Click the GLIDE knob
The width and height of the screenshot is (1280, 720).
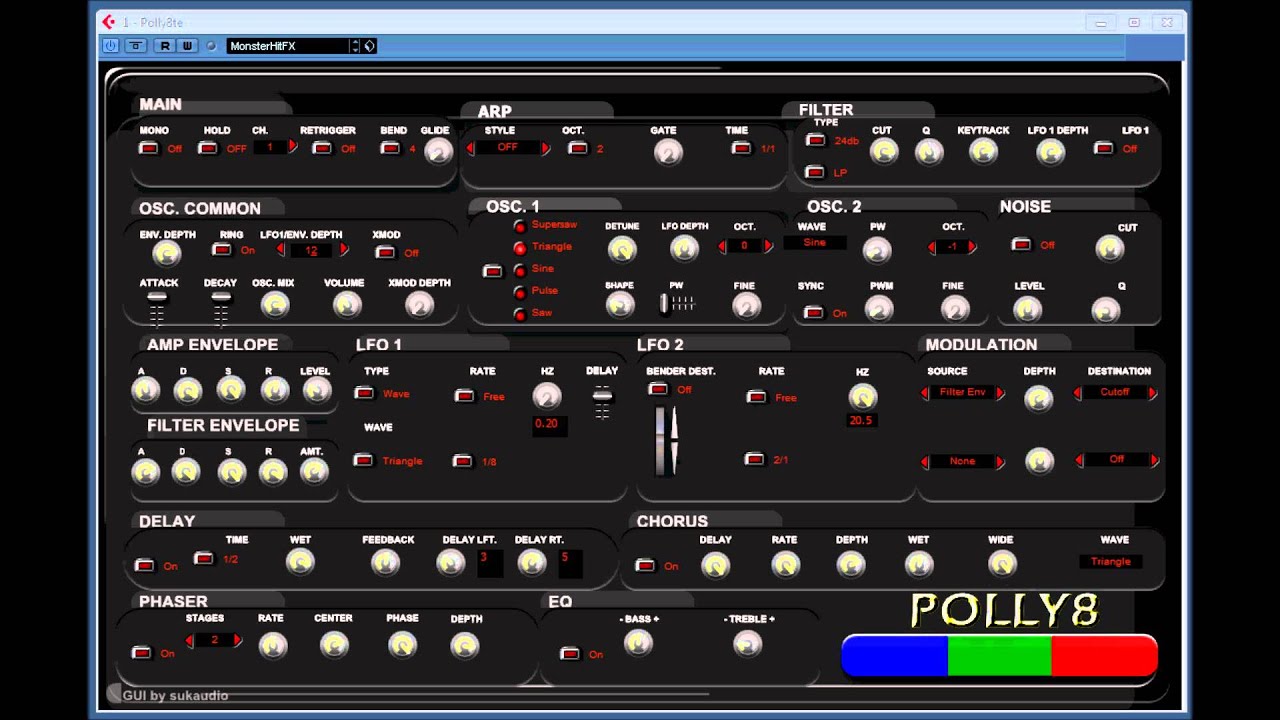click(437, 151)
